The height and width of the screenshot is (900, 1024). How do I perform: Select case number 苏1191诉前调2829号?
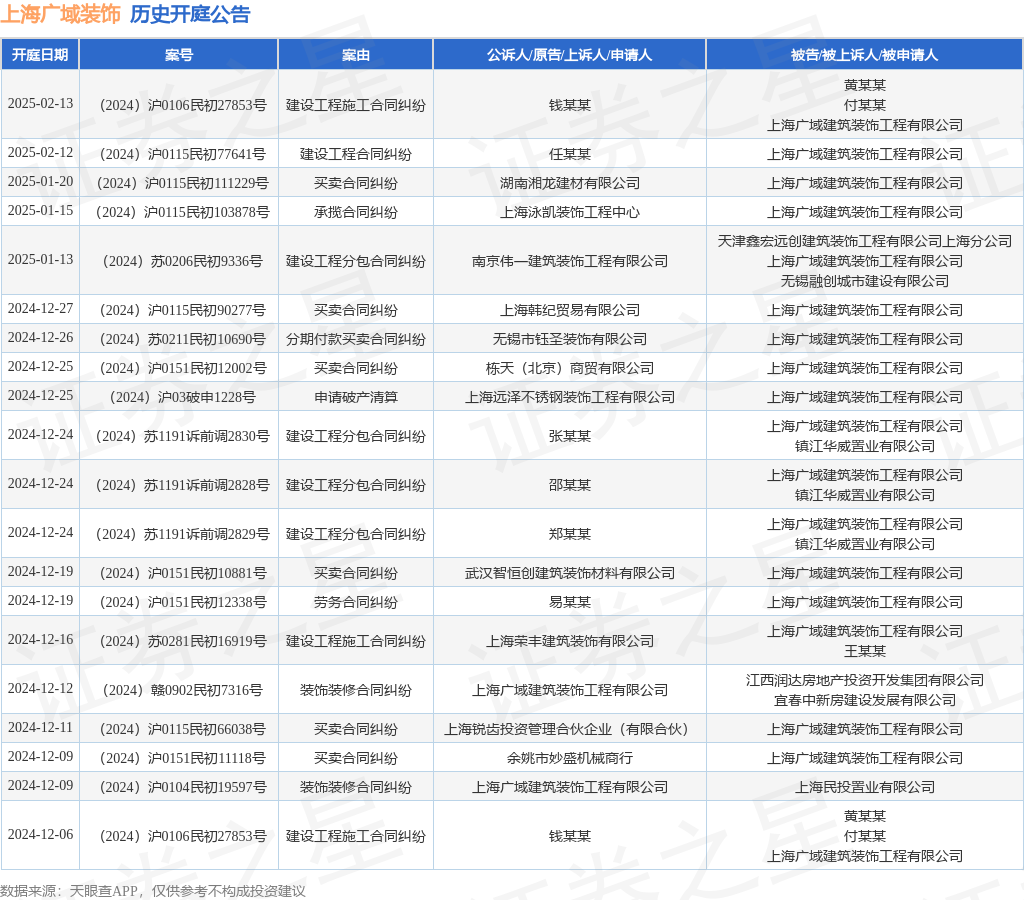coord(183,534)
